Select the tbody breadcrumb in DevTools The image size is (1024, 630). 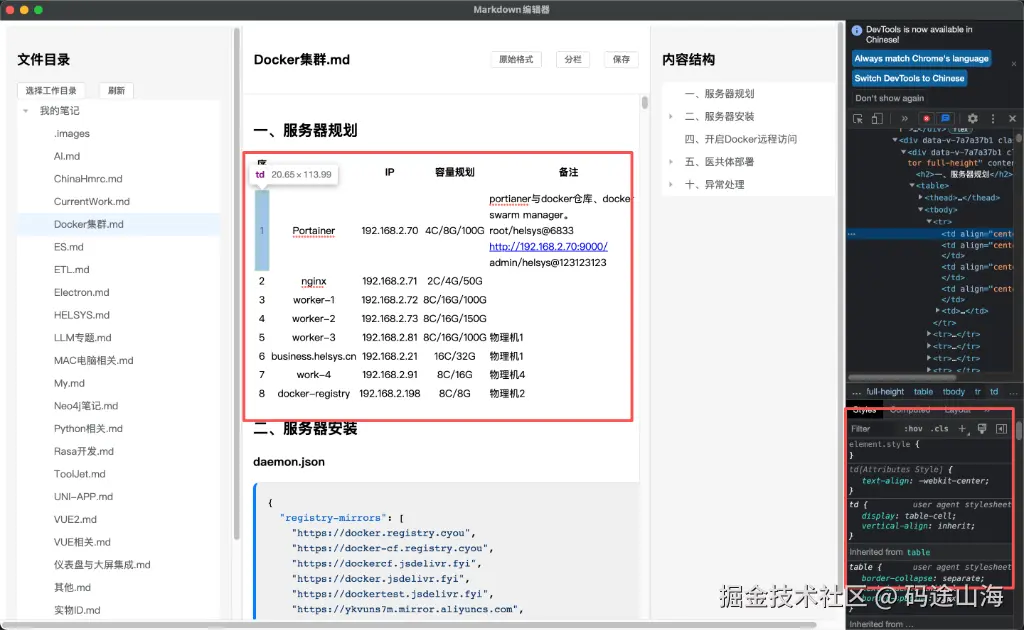tap(953, 392)
